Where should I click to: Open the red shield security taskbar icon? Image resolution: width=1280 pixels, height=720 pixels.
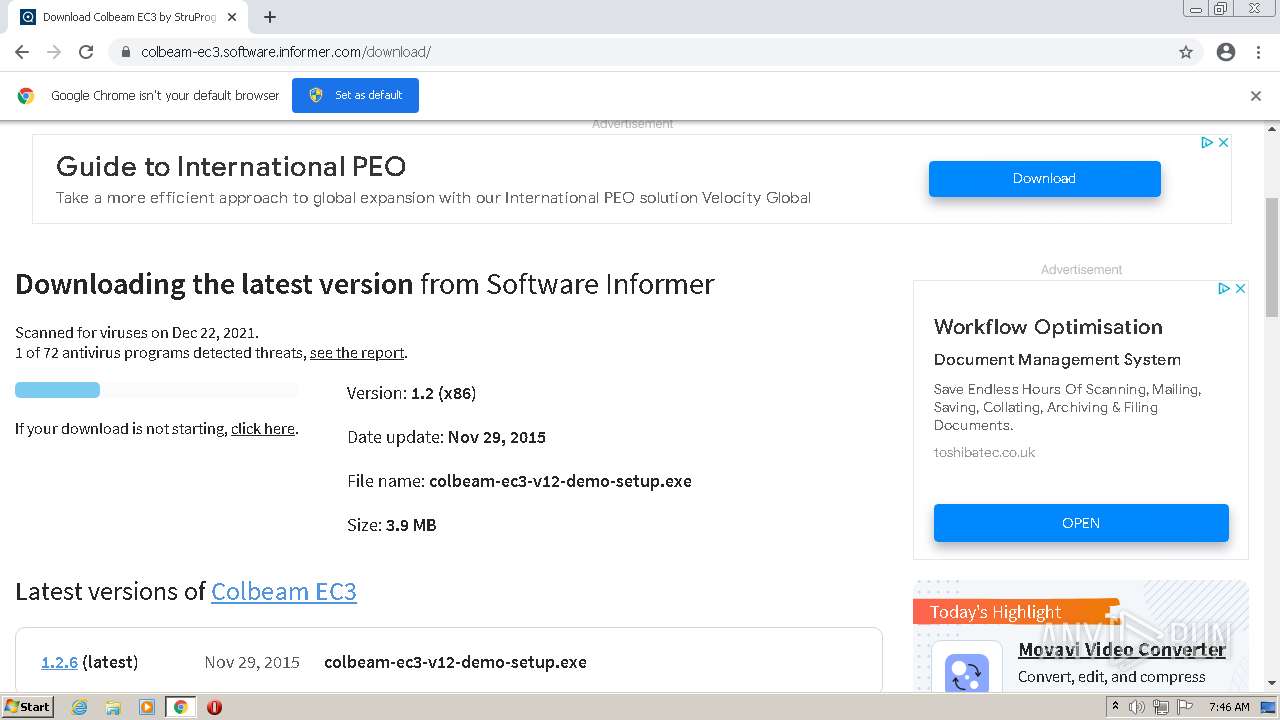click(x=214, y=707)
